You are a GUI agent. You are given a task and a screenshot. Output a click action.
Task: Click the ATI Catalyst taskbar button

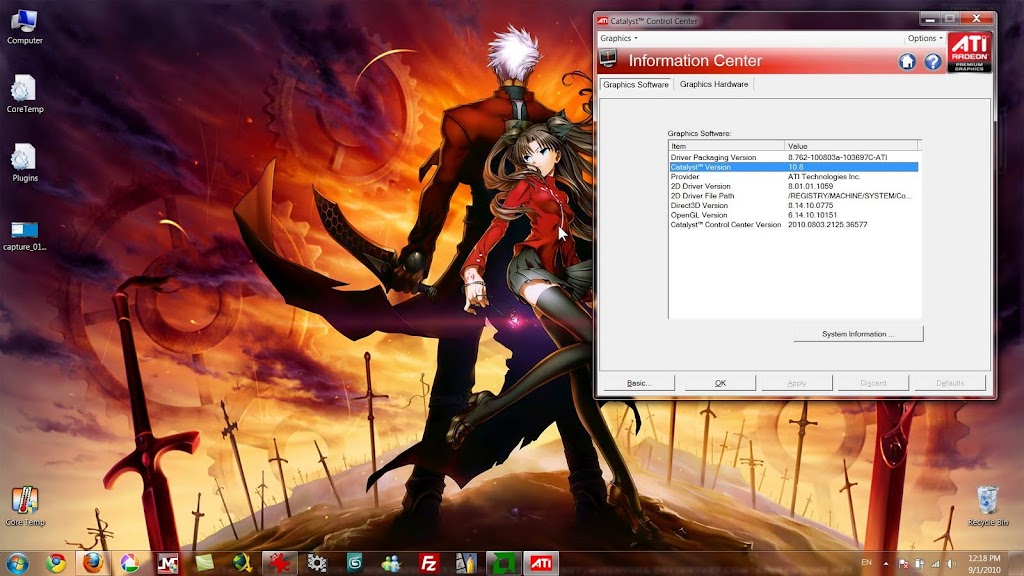click(x=541, y=563)
